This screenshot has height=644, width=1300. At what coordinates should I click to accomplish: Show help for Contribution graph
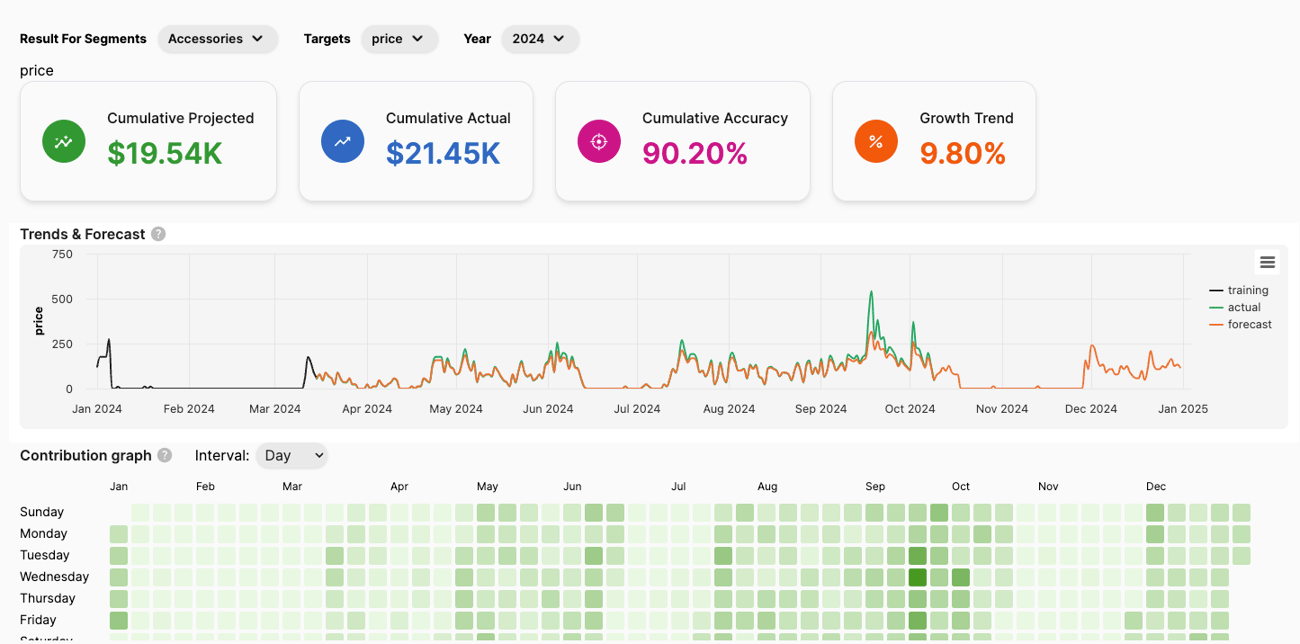[x=165, y=456]
